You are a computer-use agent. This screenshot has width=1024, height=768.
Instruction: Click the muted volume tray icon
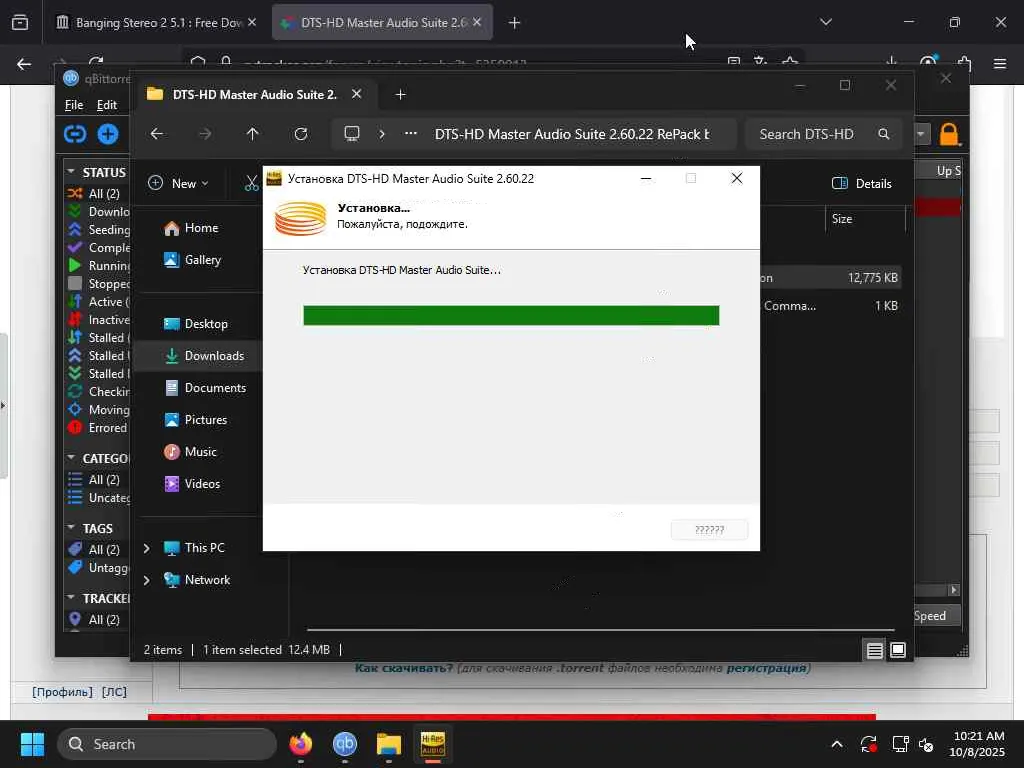point(926,744)
